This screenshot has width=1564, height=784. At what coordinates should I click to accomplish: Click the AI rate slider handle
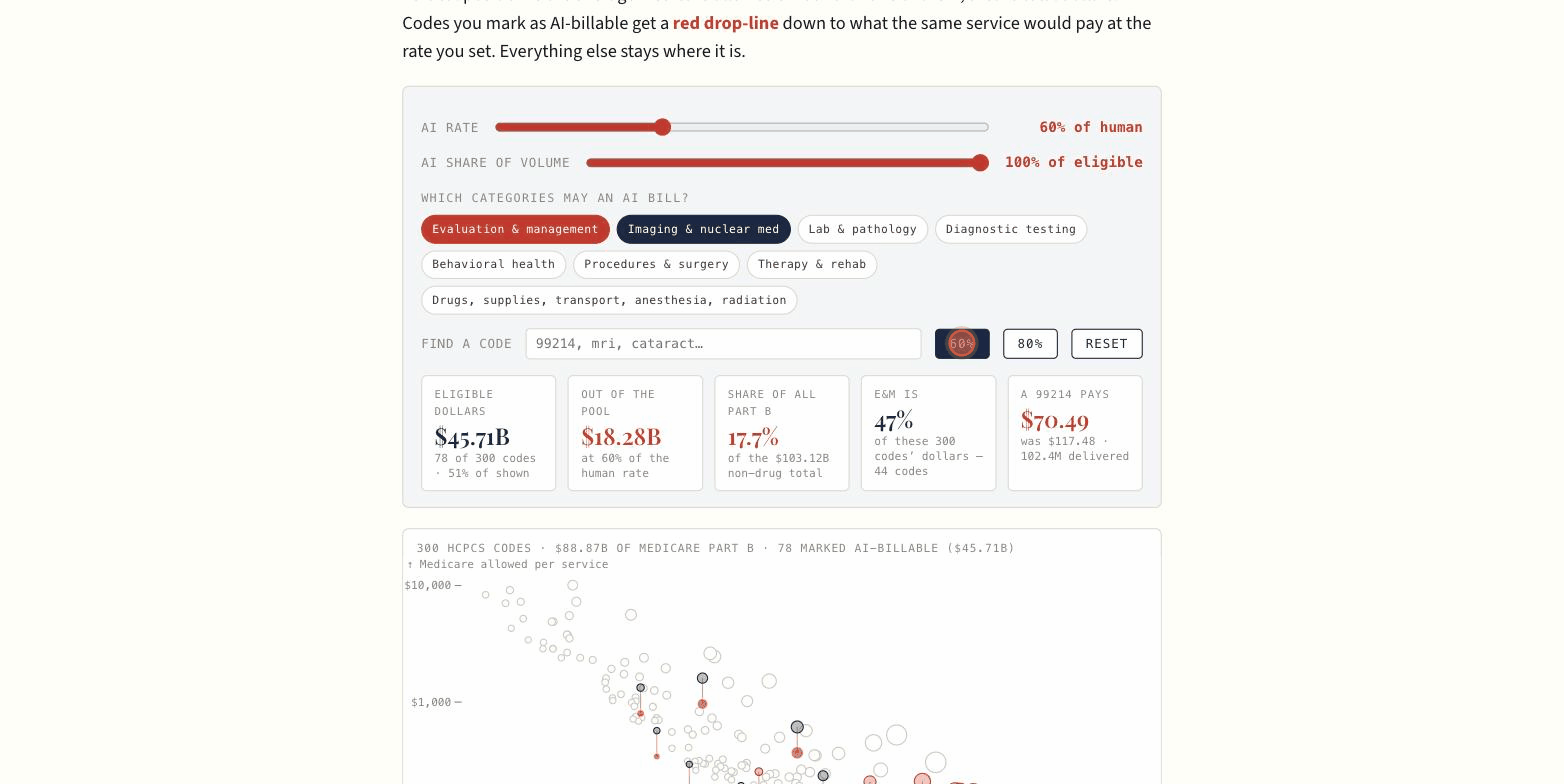(x=662, y=127)
